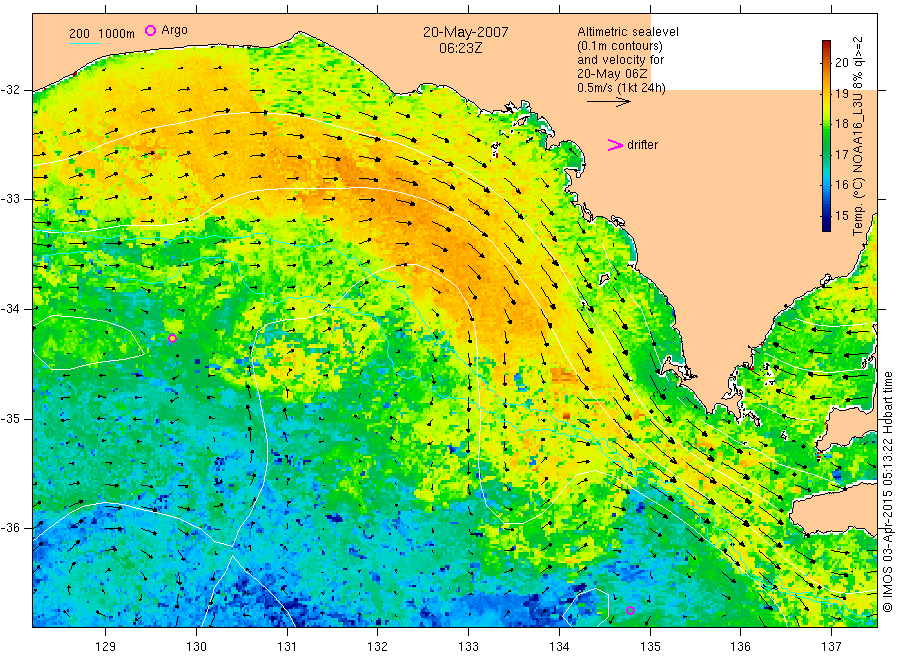
Task: Click the latitude axis label '-35'
Action: coord(10,418)
